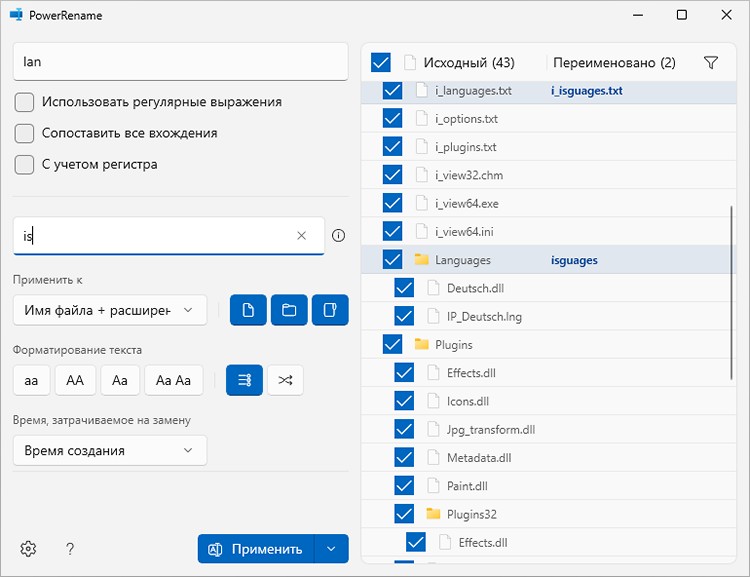The image size is (750, 577).
Task: Uncheck the i_languages.txt checkbox
Action: (392, 90)
